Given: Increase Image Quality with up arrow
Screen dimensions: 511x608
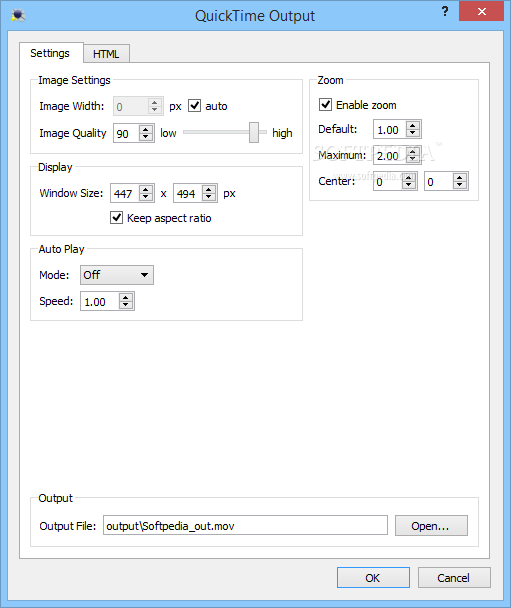Looking at the screenshot, I should 146,130.
